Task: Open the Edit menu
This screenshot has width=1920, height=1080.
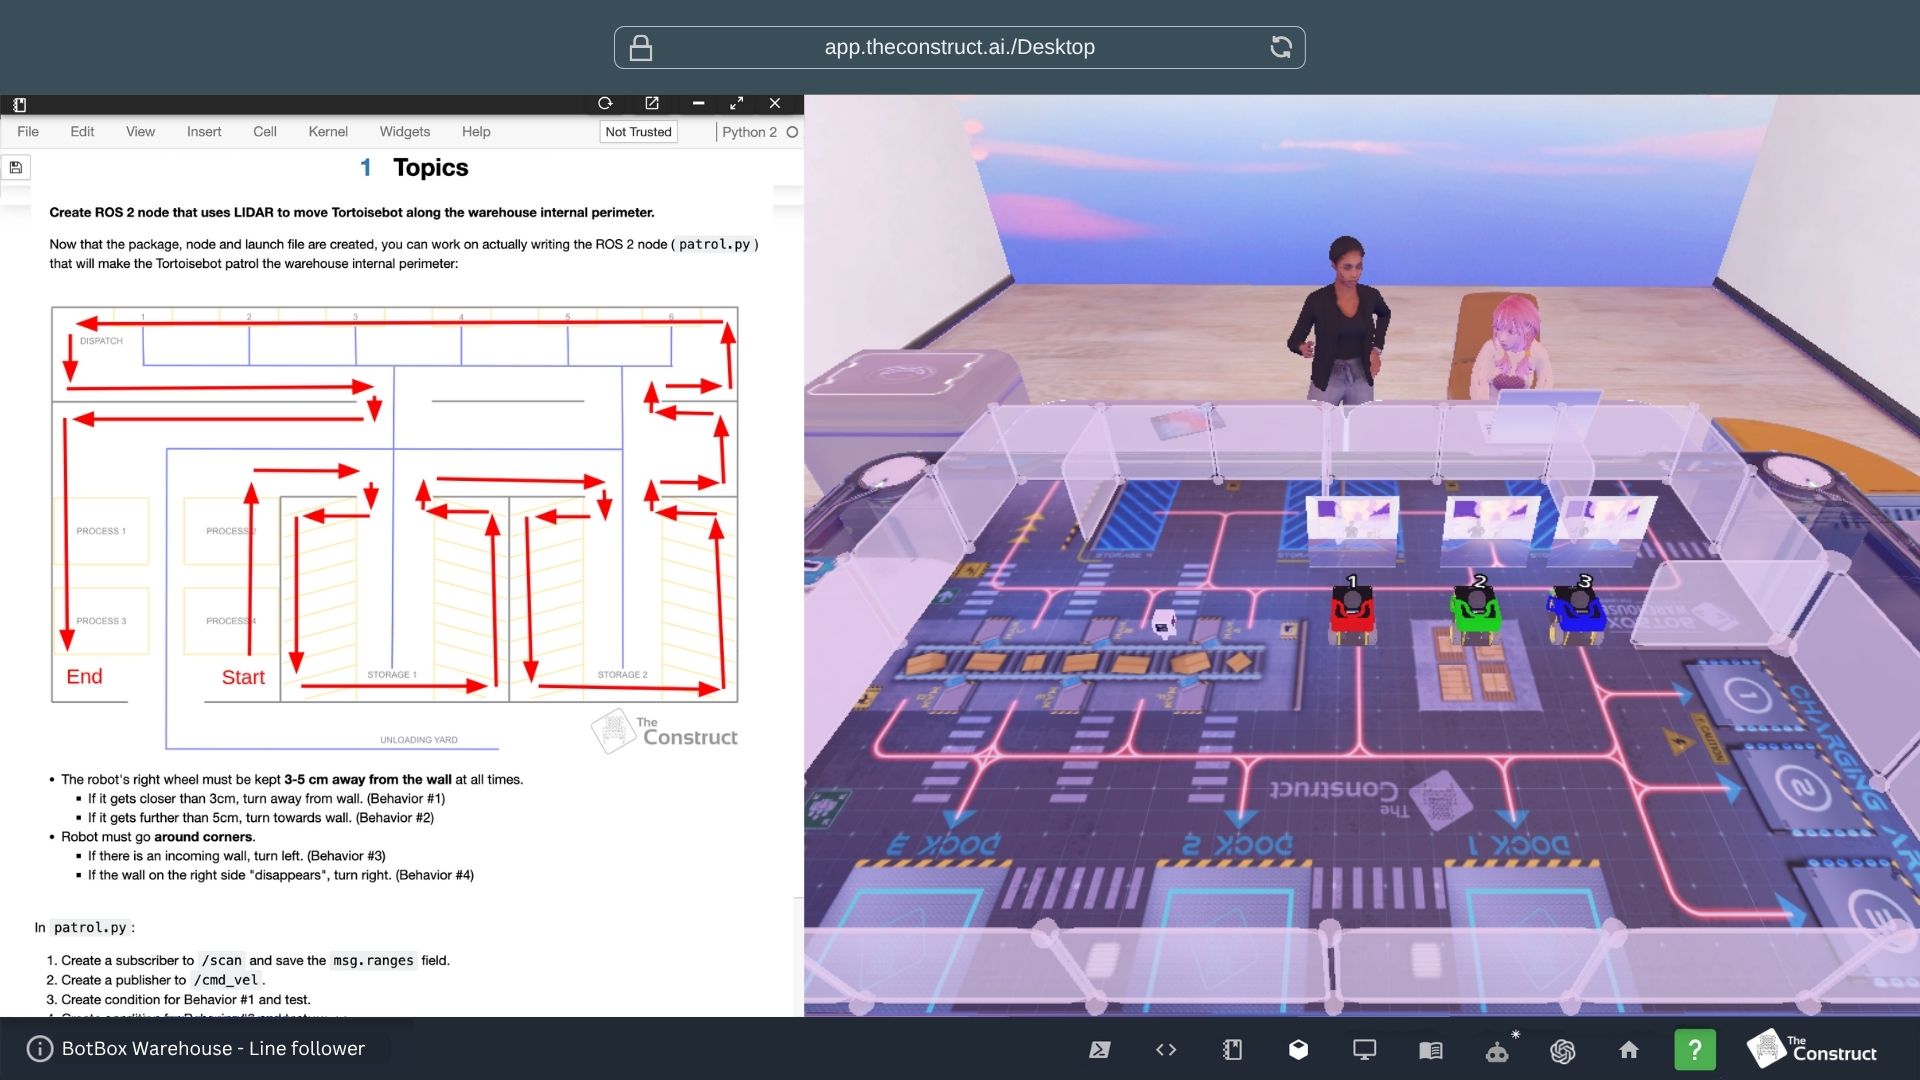Action: 82,131
